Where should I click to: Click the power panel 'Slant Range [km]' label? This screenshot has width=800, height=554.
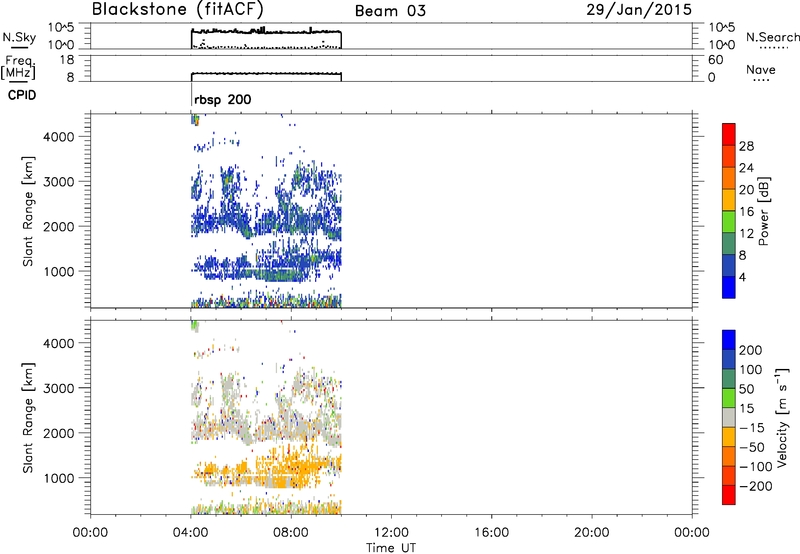[x=28, y=211]
